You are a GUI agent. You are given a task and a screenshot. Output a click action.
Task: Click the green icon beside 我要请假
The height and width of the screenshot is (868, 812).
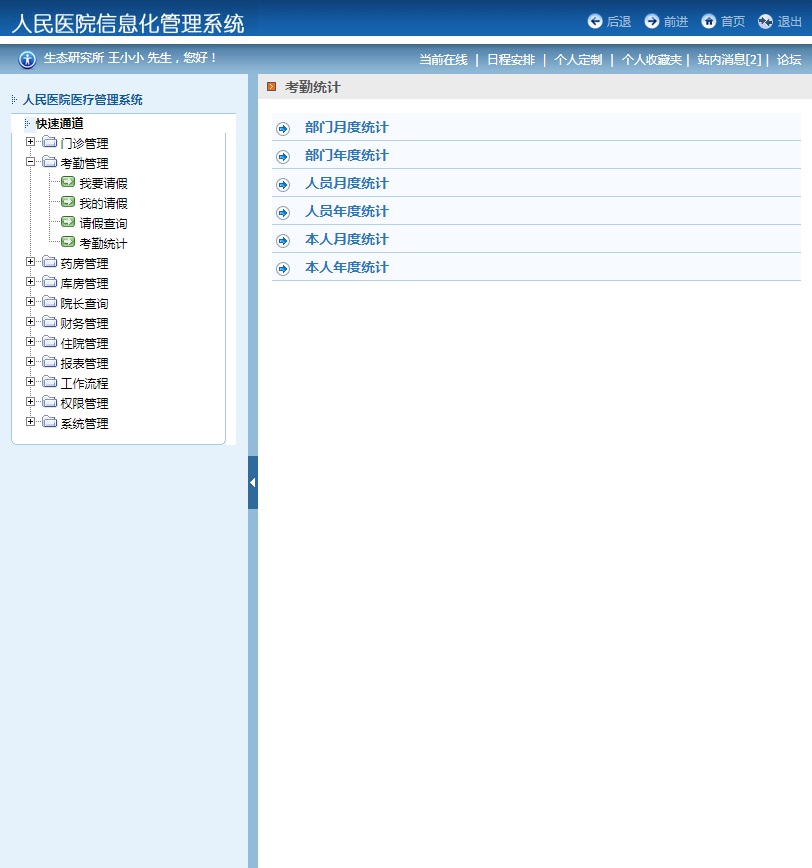[x=68, y=183]
